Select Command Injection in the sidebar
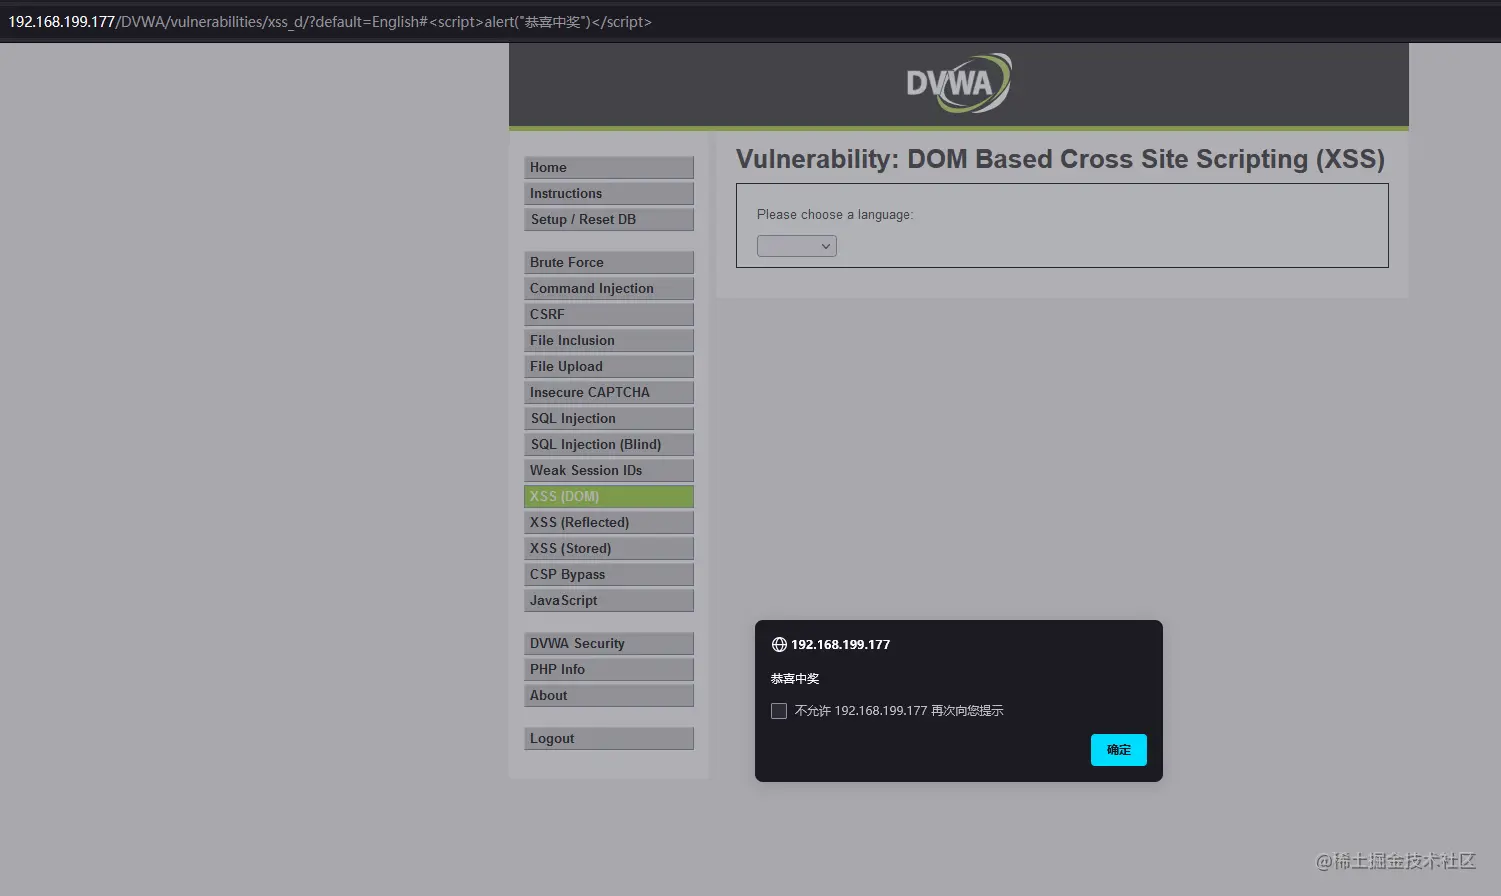 pos(609,288)
